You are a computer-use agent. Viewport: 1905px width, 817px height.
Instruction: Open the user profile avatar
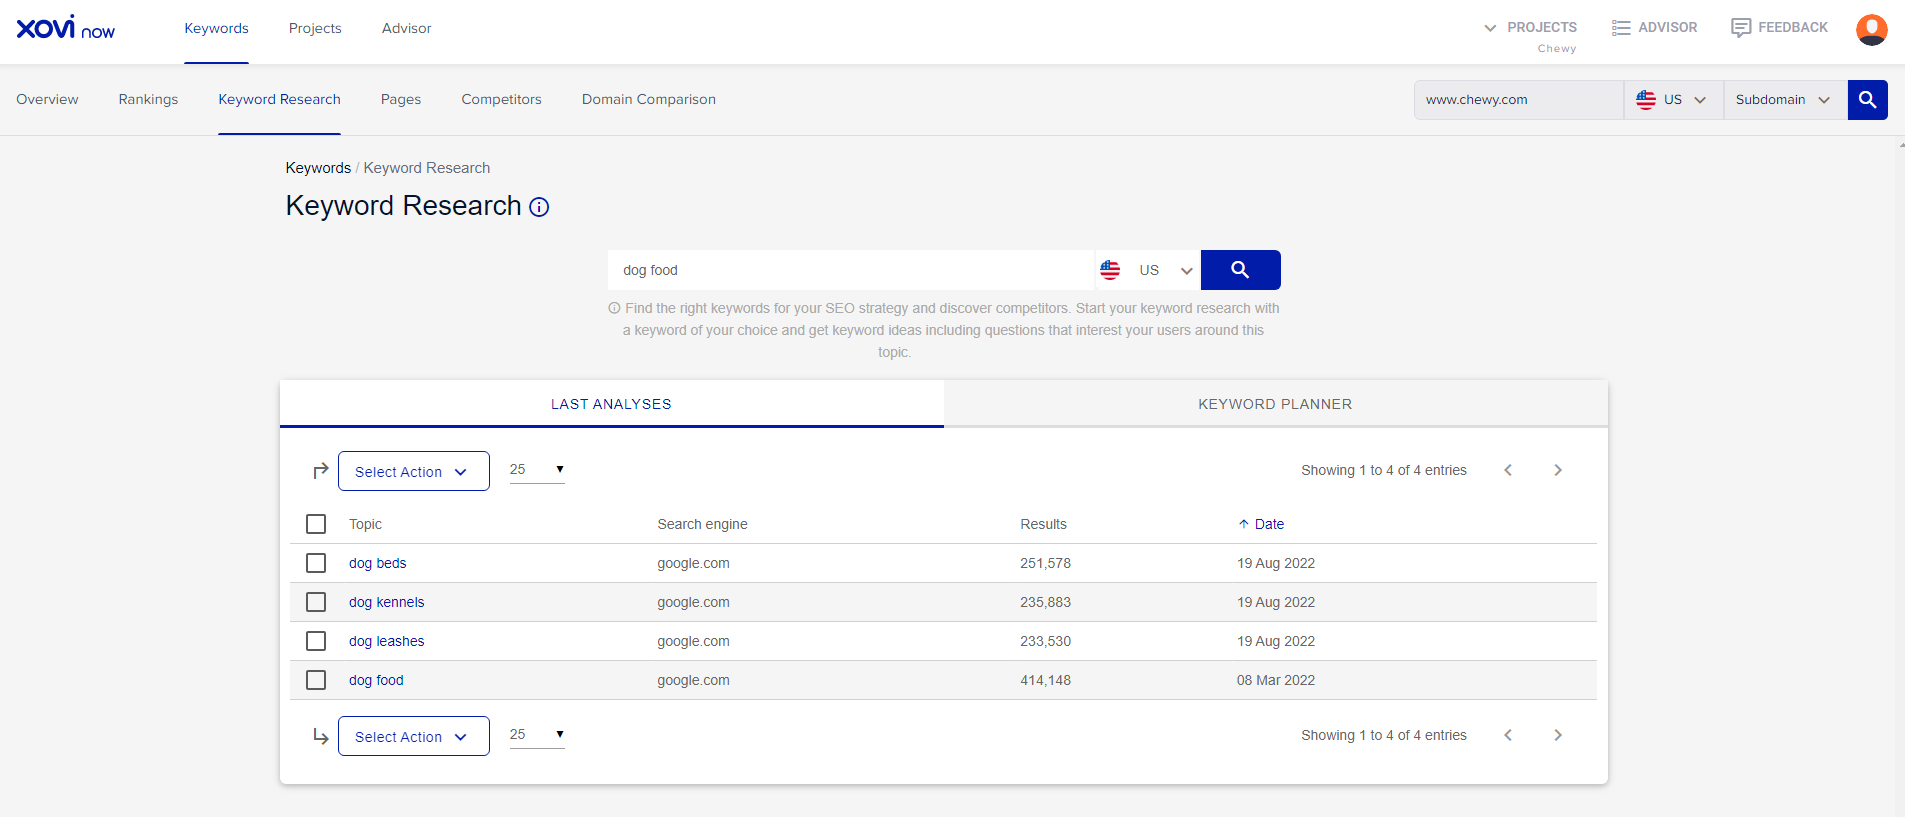[1871, 29]
